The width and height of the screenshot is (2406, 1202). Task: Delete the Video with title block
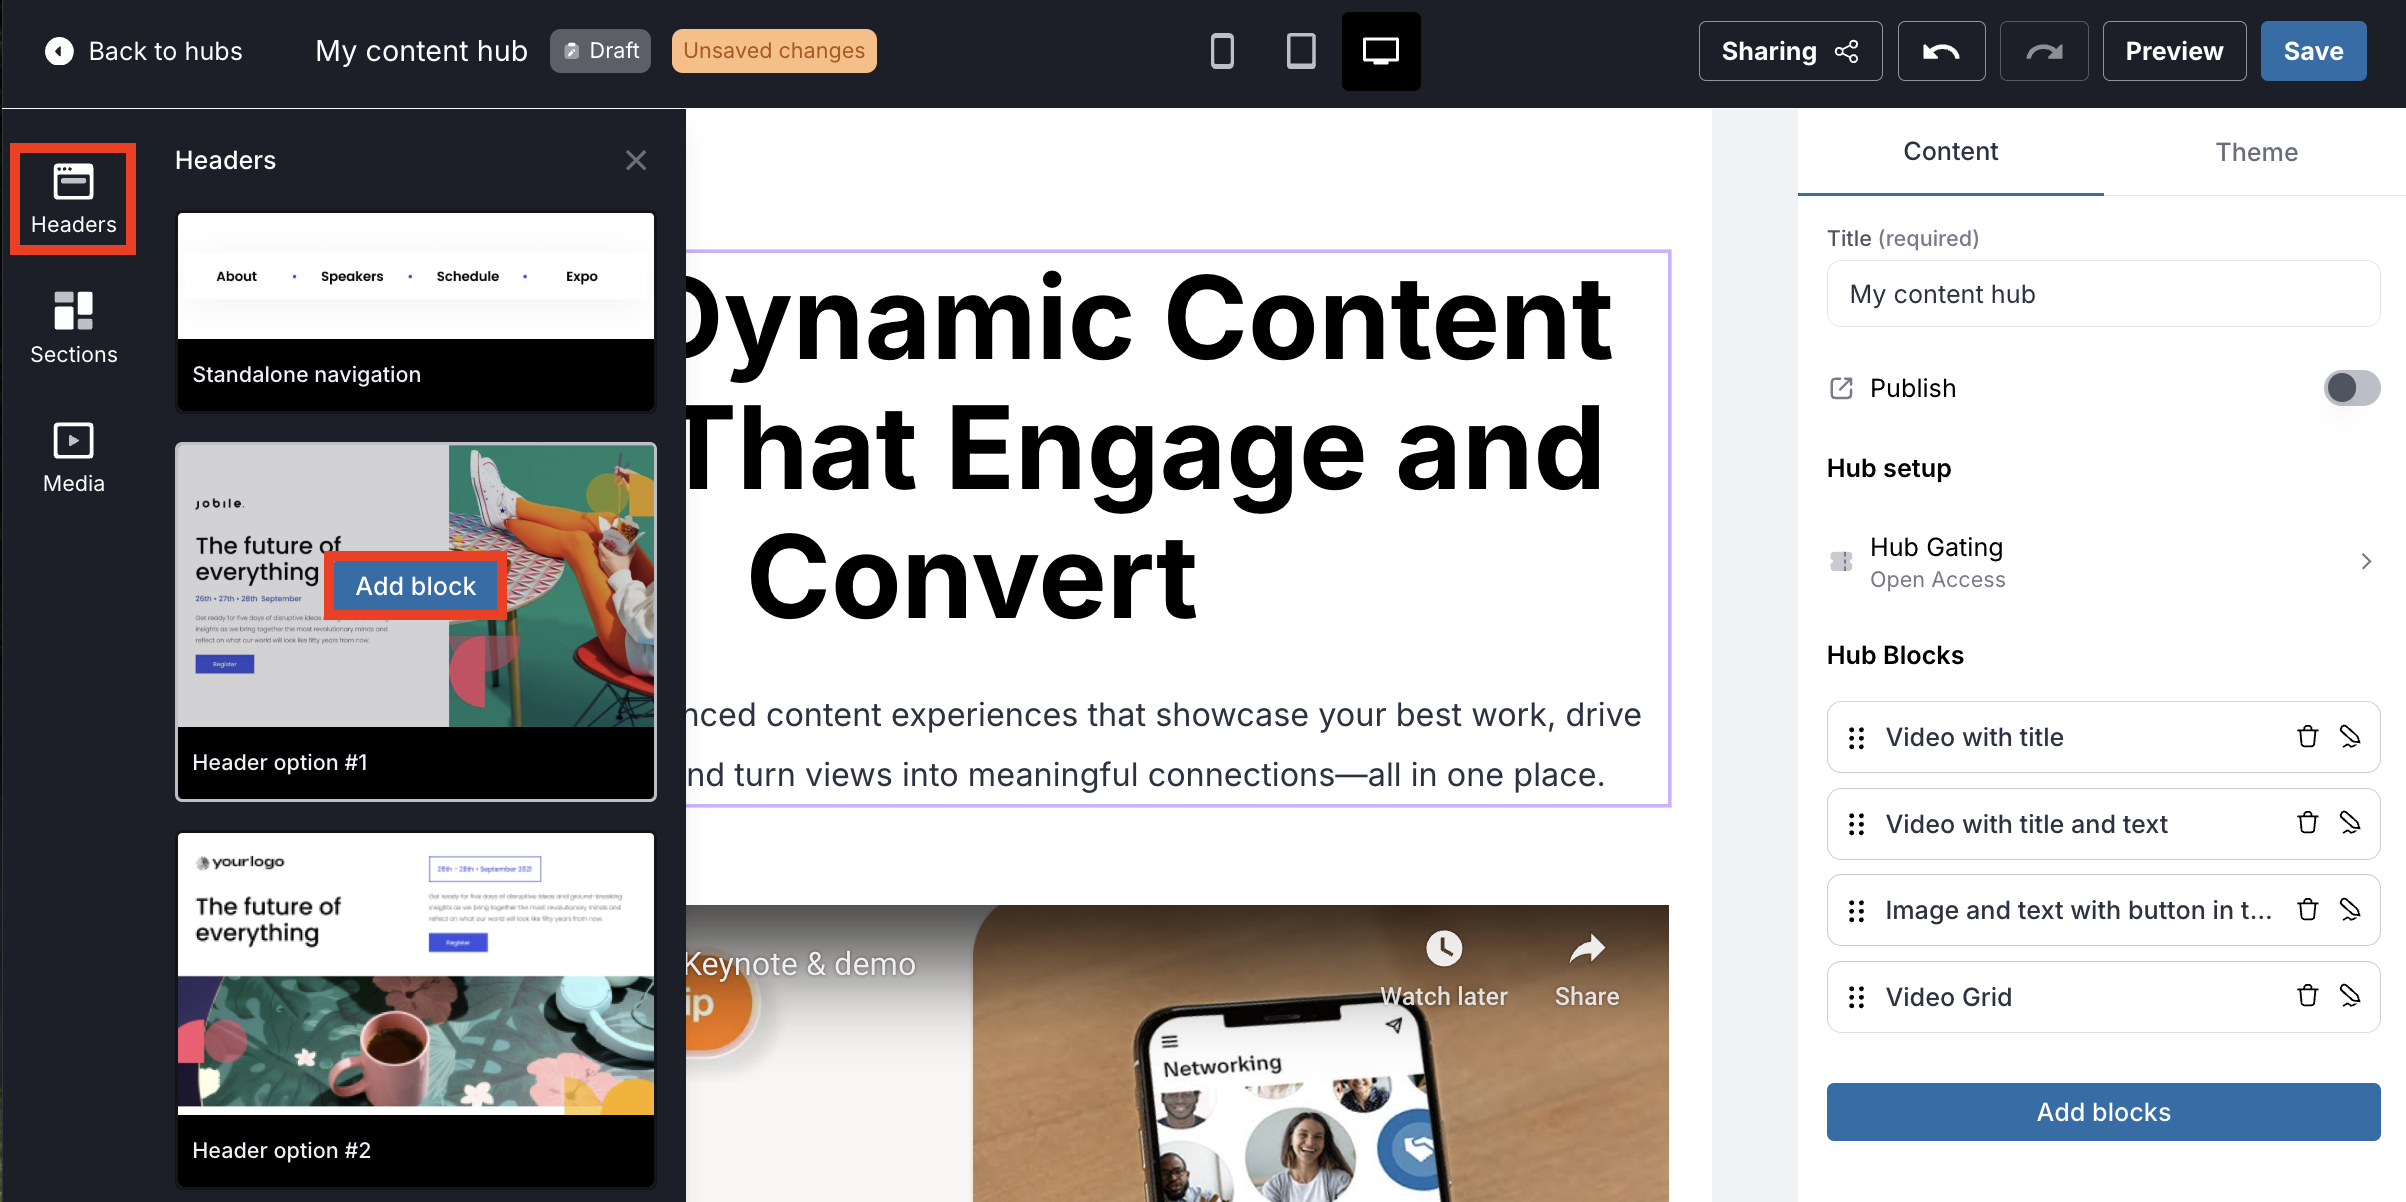point(2307,737)
